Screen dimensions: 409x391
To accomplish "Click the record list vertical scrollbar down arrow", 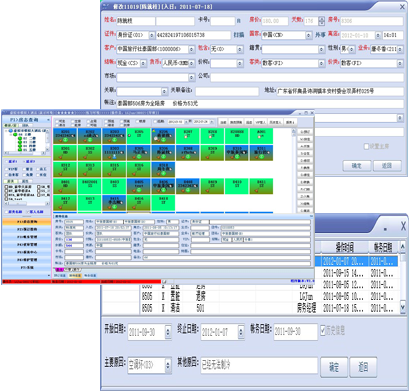I will pyautogui.click(x=403, y=307).
